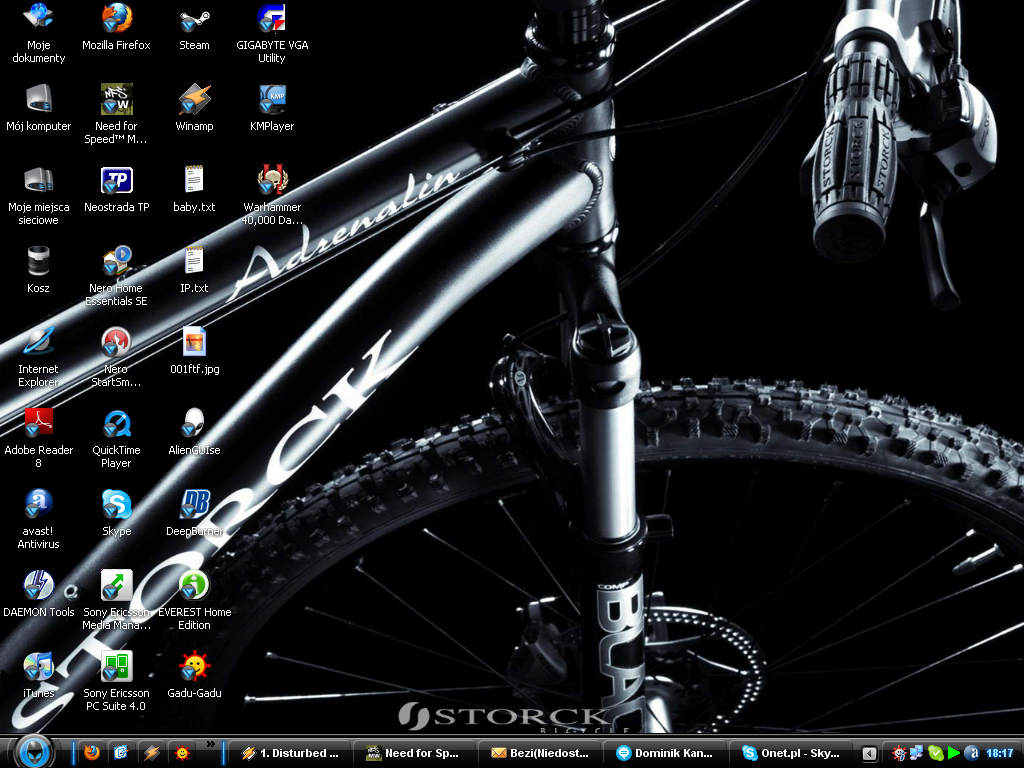Click the red sun tray icon
The image size is (1024, 768).
coord(899,754)
